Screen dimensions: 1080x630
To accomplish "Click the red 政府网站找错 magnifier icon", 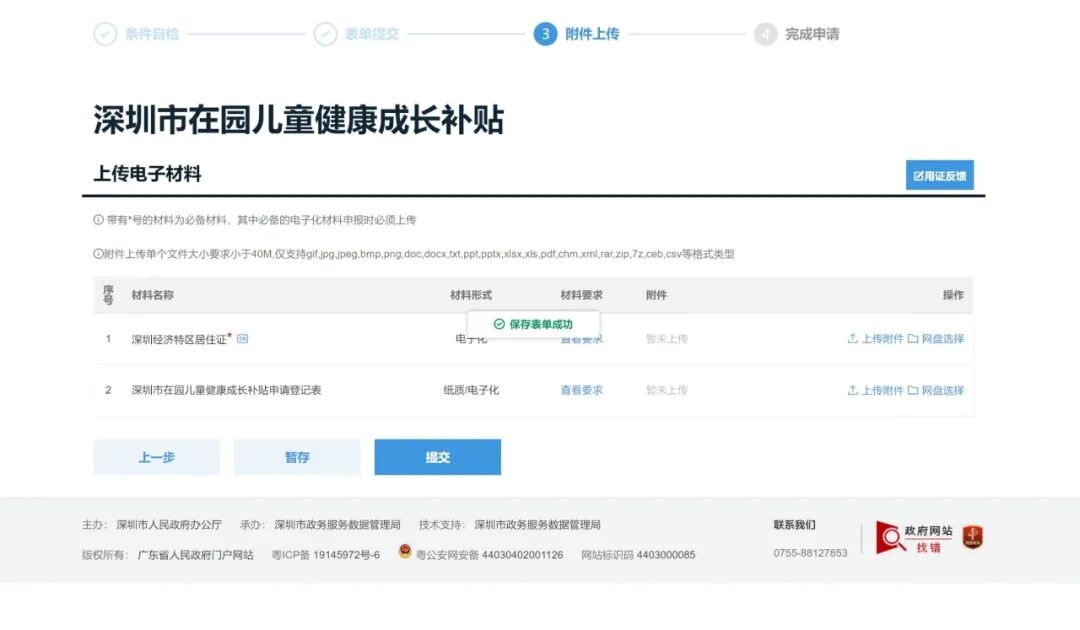I will click(x=890, y=537).
